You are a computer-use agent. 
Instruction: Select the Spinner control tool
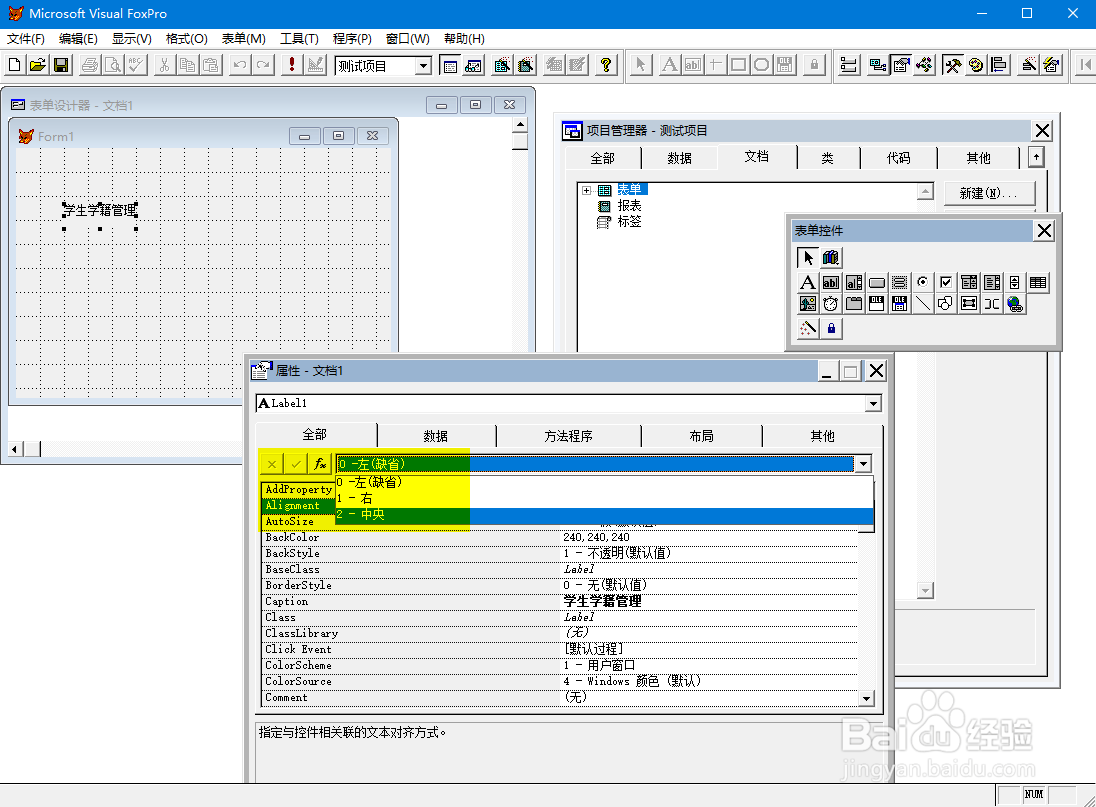1015,282
